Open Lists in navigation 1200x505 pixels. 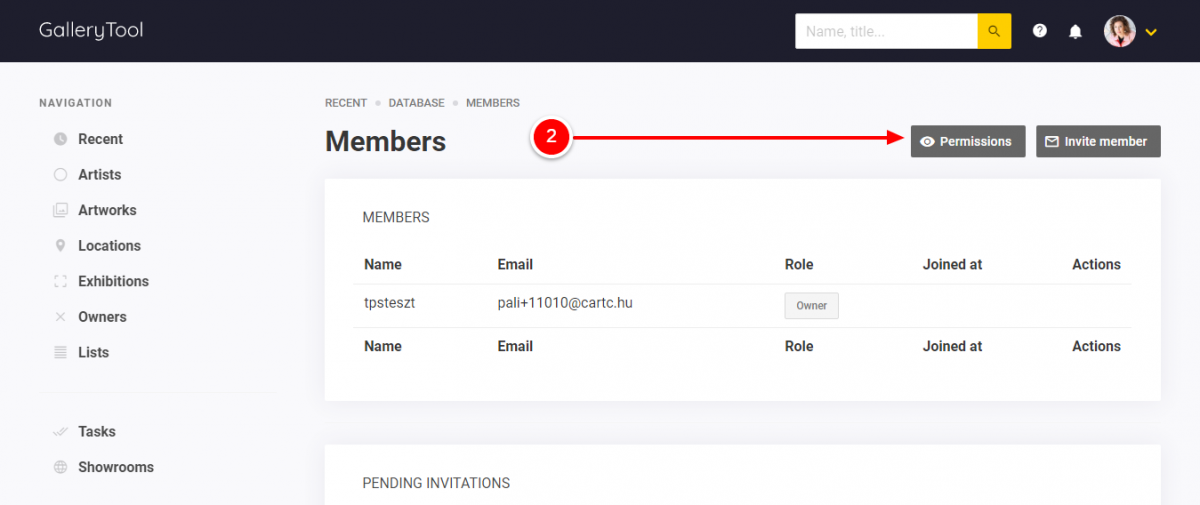point(94,352)
